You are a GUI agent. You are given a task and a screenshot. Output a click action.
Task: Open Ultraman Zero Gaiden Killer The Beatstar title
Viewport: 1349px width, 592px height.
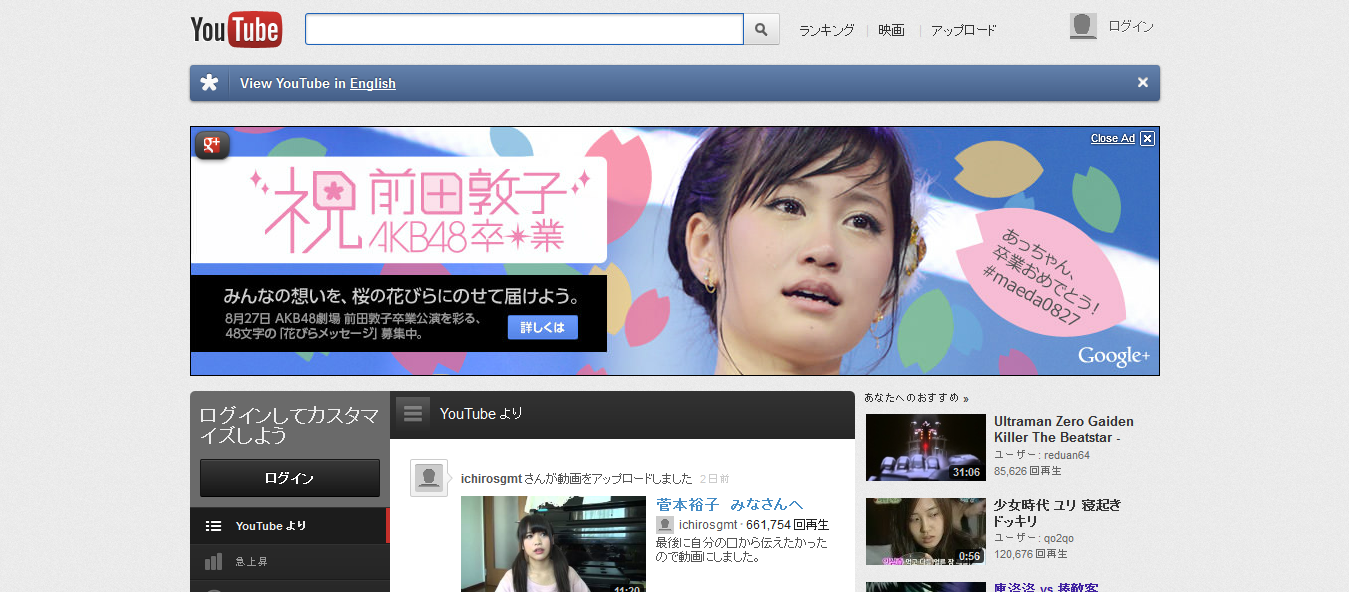[1064, 429]
